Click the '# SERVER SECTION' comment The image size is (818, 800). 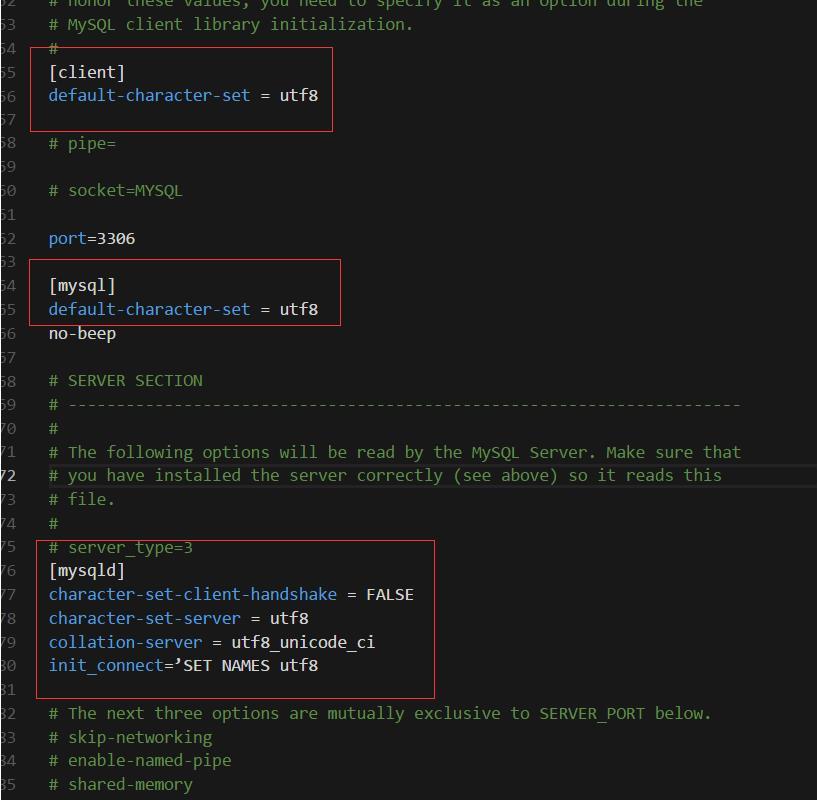click(x=125, y=381)
